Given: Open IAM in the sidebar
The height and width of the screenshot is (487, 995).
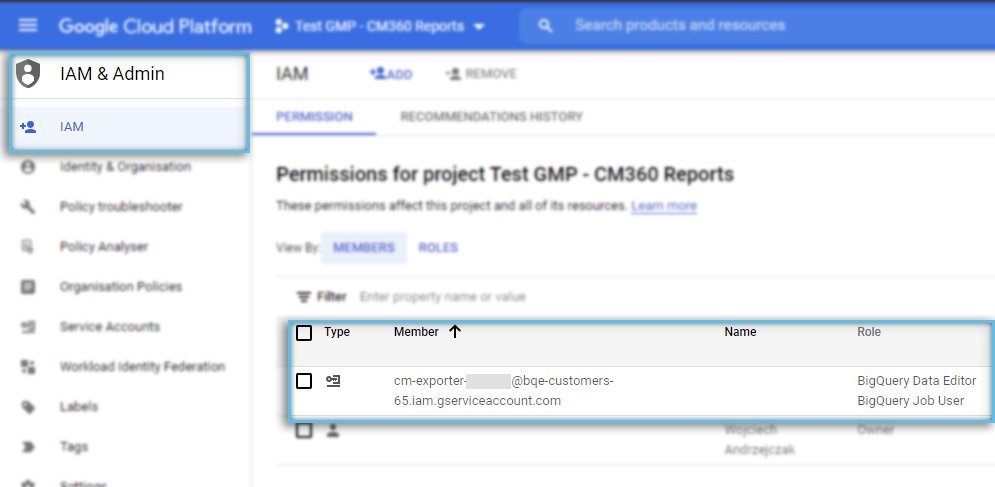Looking at the screenshot, I should tap(129, 126).
